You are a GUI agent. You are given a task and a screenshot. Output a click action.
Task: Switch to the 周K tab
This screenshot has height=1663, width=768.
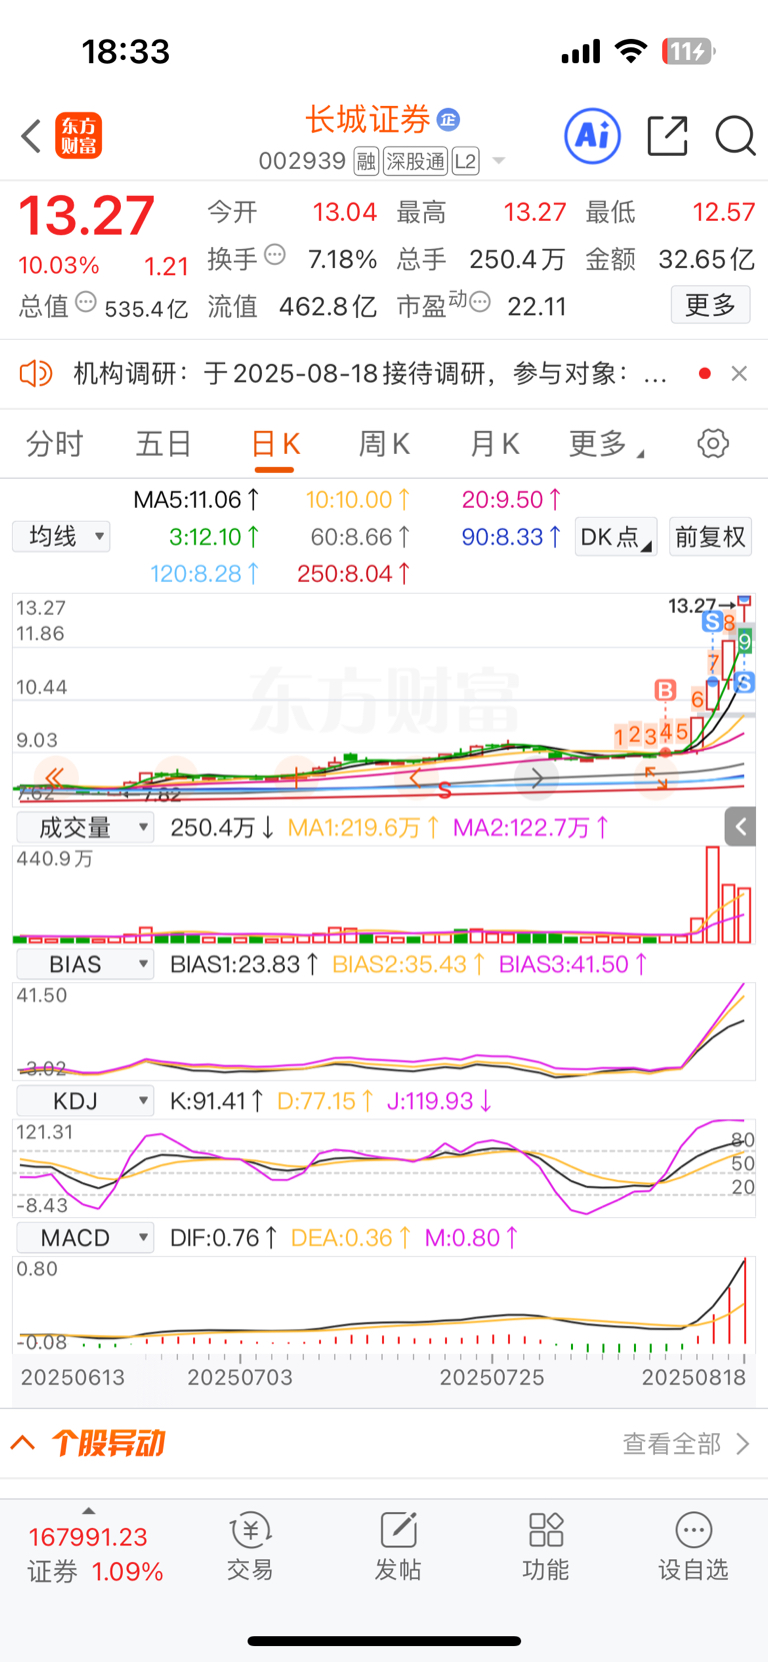(x=384, y=443)
